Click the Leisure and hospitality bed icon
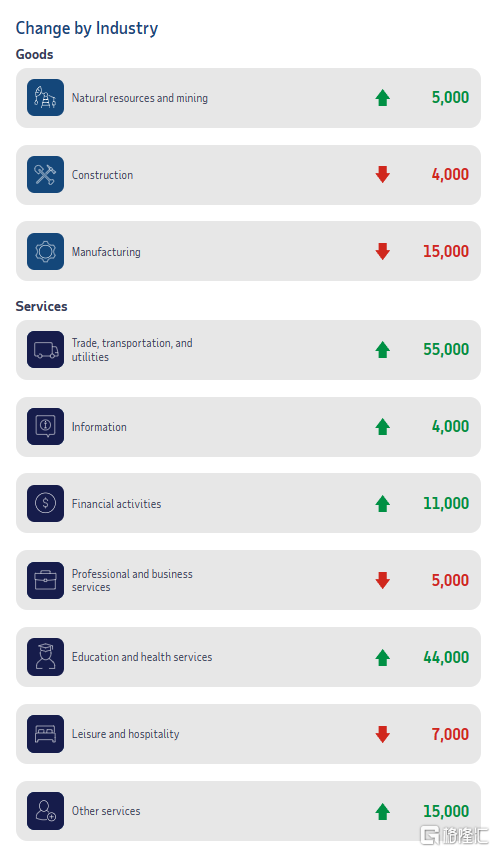This screenshot has height=852, width=495. click(46, 734)
